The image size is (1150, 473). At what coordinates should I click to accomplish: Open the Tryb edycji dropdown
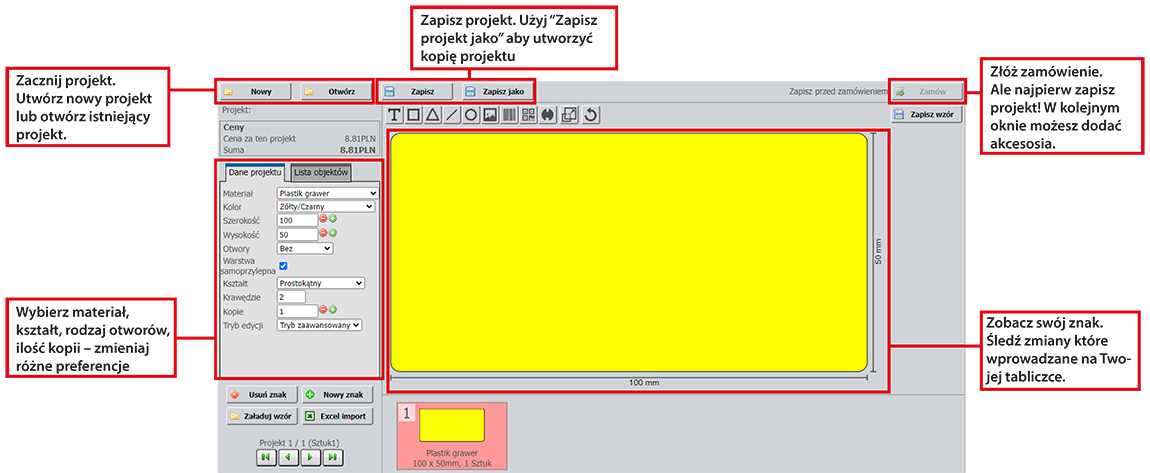coord(319,325)
